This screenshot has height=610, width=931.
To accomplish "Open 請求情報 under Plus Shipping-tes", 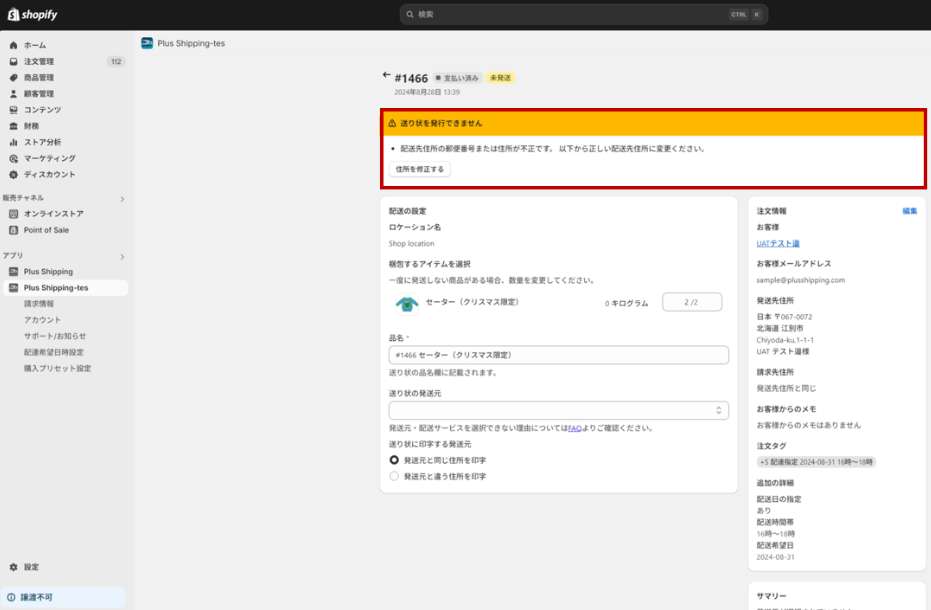I will [39, 304].
